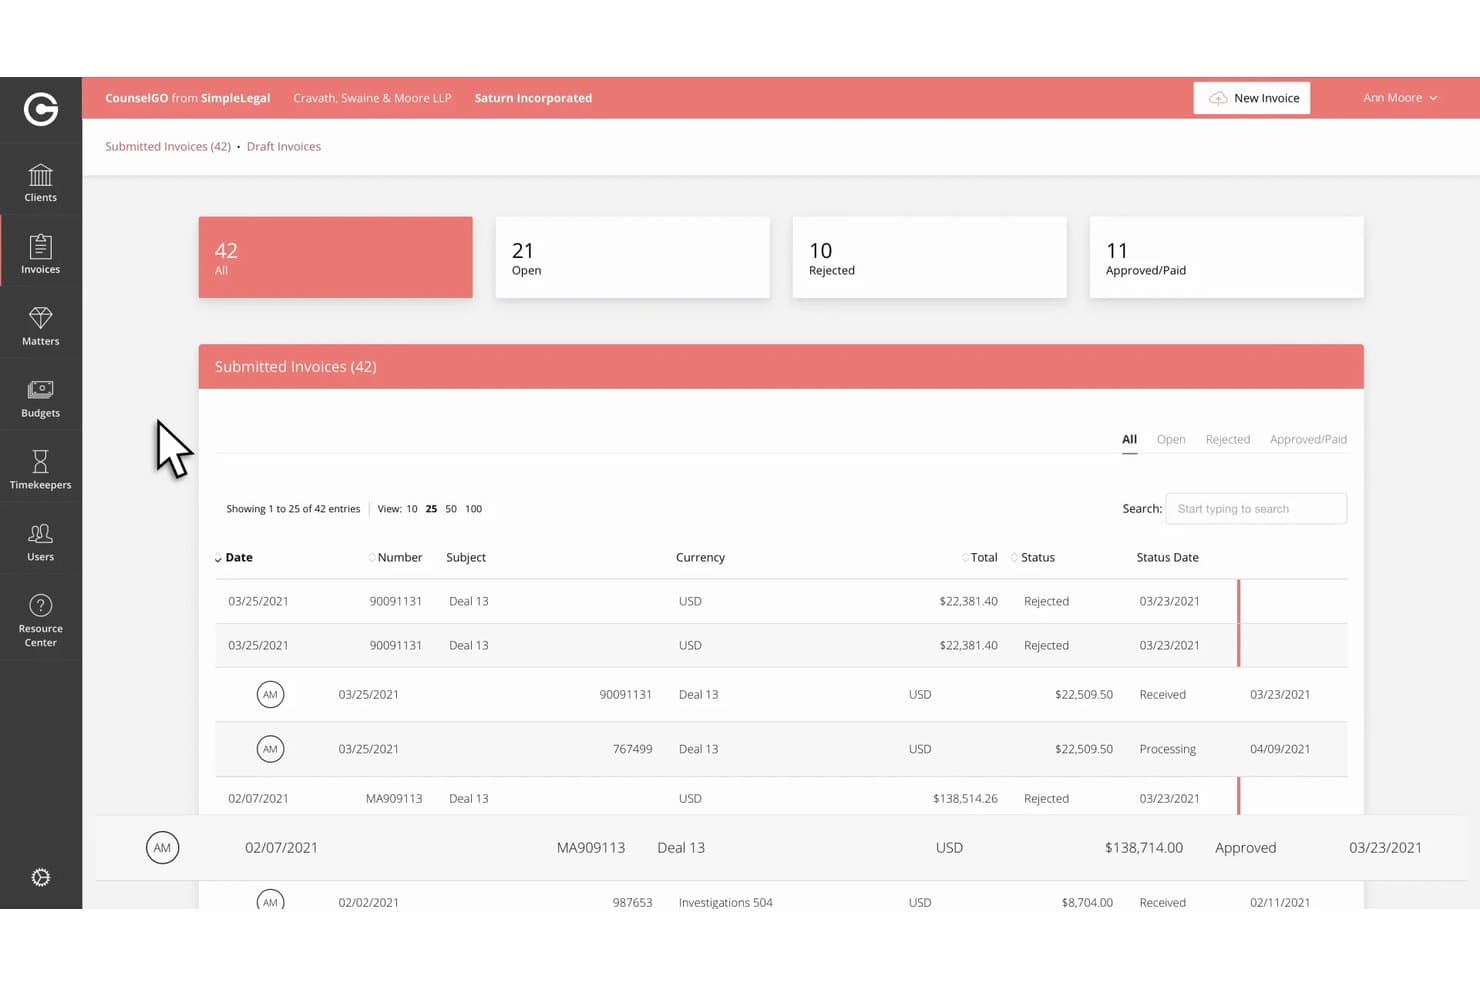
Task: Set view to 100 entries
Action: pos(474,509)
